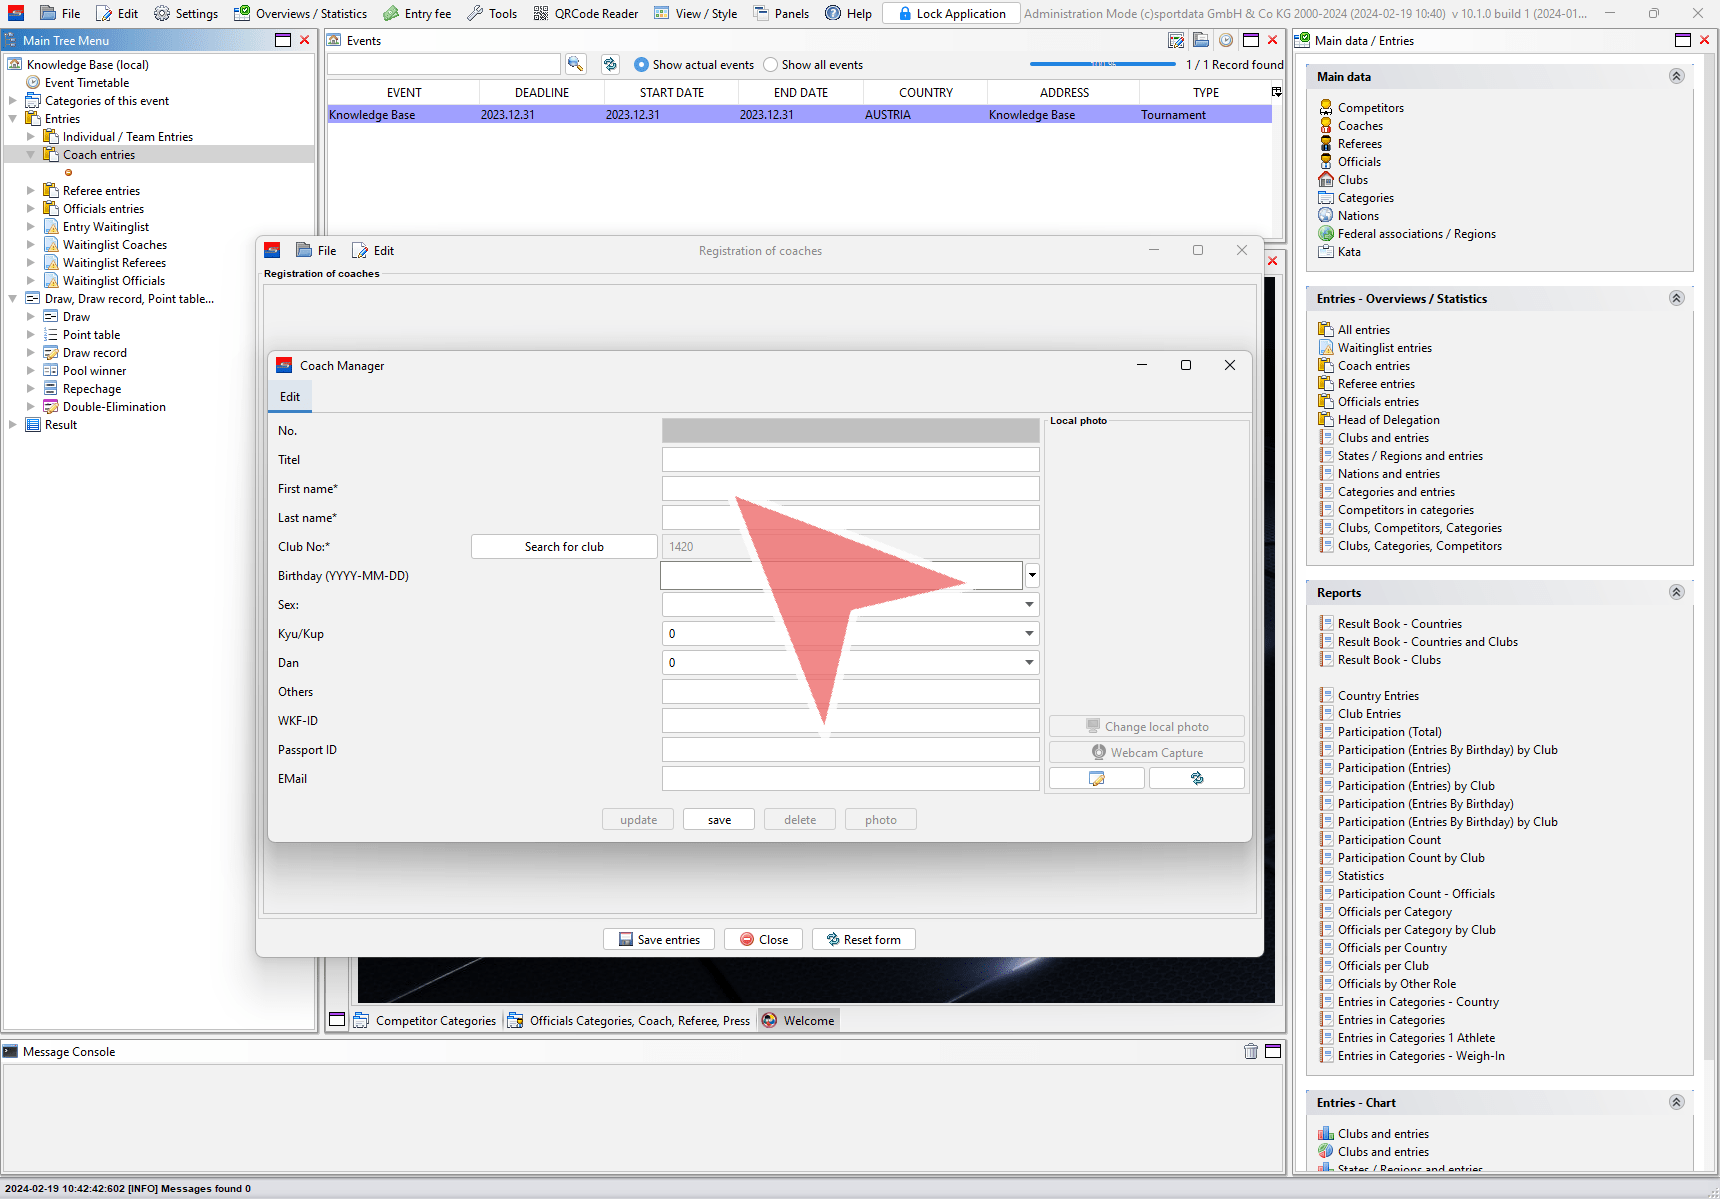Click the search magnifier icon in Events

575,64
